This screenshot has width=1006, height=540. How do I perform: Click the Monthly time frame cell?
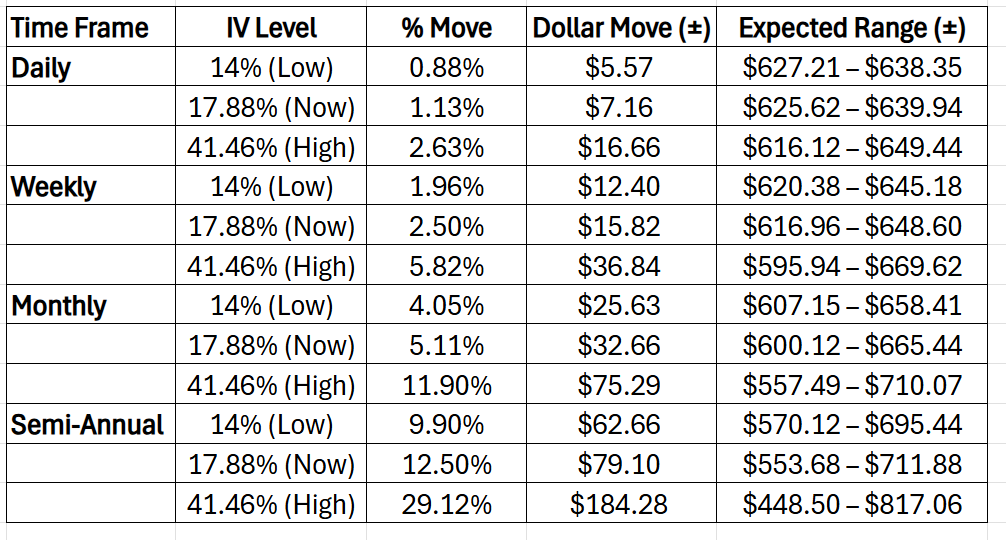[59, 306]
